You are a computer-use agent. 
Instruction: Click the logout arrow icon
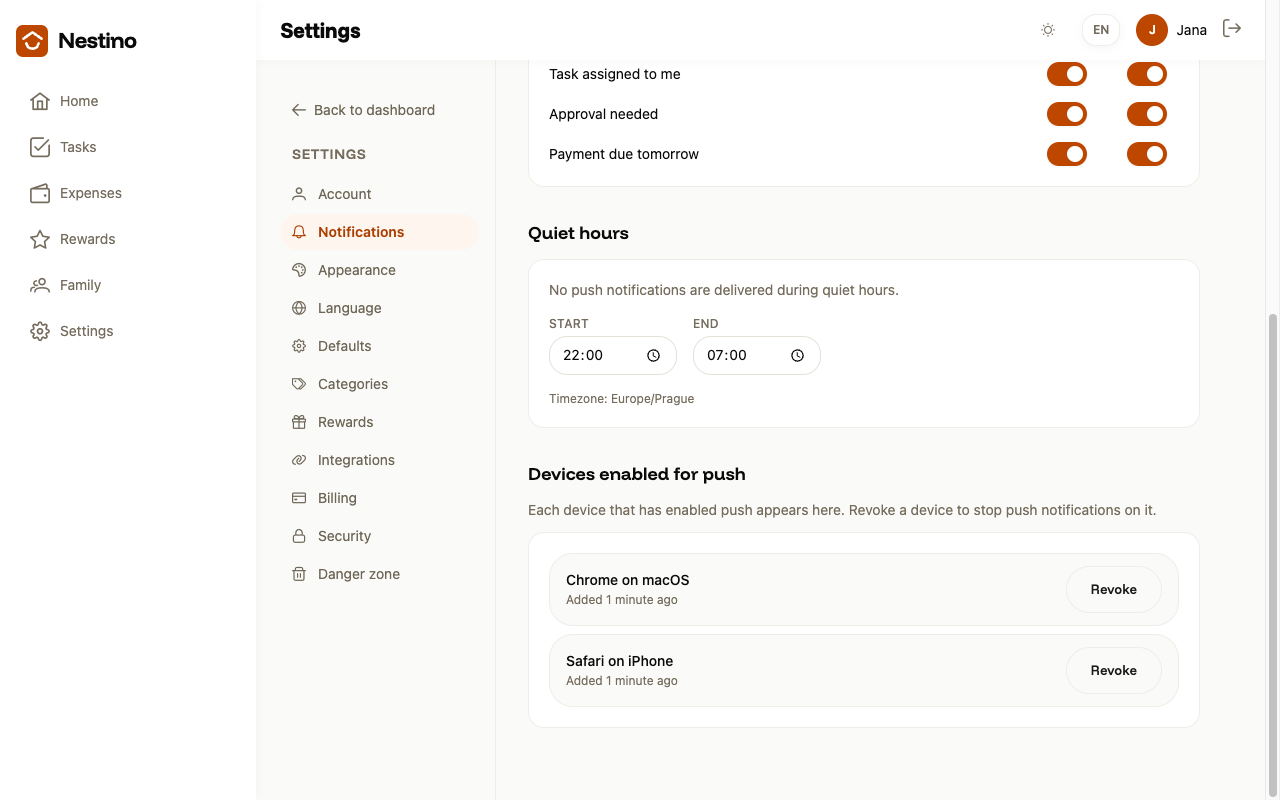[1232, 29]
